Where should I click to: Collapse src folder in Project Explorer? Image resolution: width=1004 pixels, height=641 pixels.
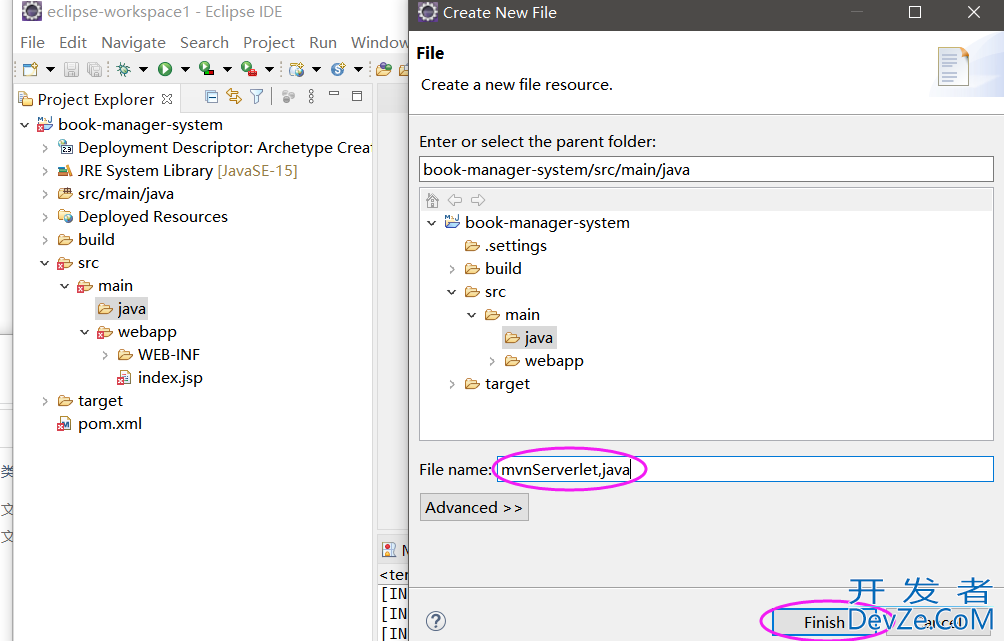pos(45,263)
